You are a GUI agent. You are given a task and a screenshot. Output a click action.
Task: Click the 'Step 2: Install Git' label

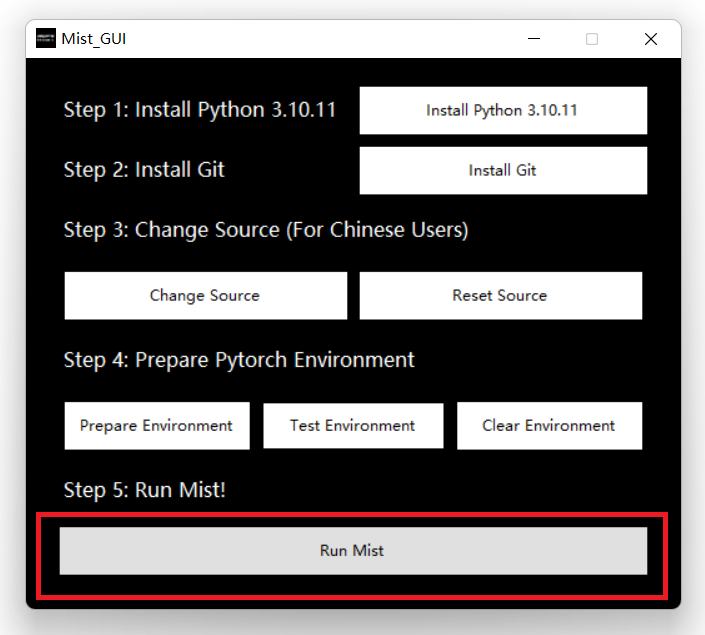coord(144,170)
